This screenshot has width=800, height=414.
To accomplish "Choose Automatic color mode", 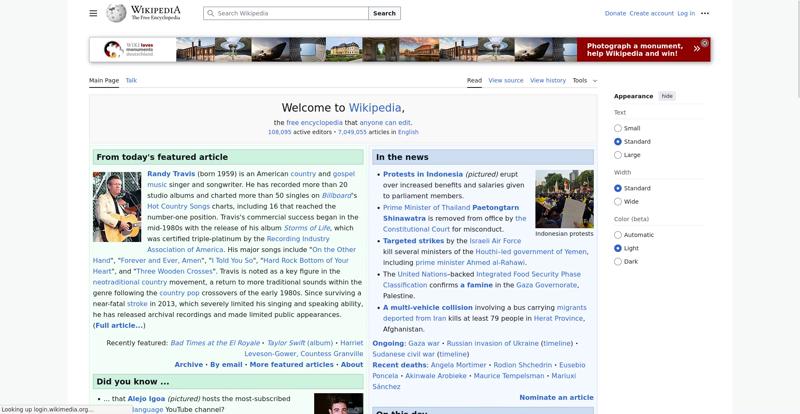I will click(618, 235).
